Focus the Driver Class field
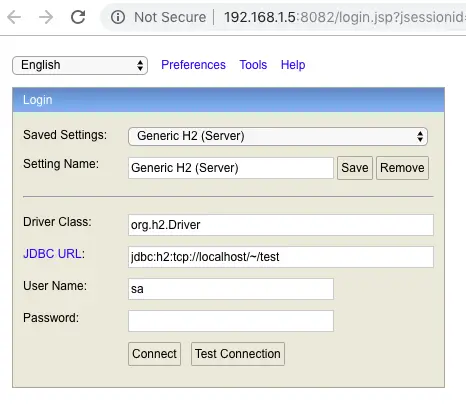This screenshot has width=466, height=409. click(x=281, y=225)
